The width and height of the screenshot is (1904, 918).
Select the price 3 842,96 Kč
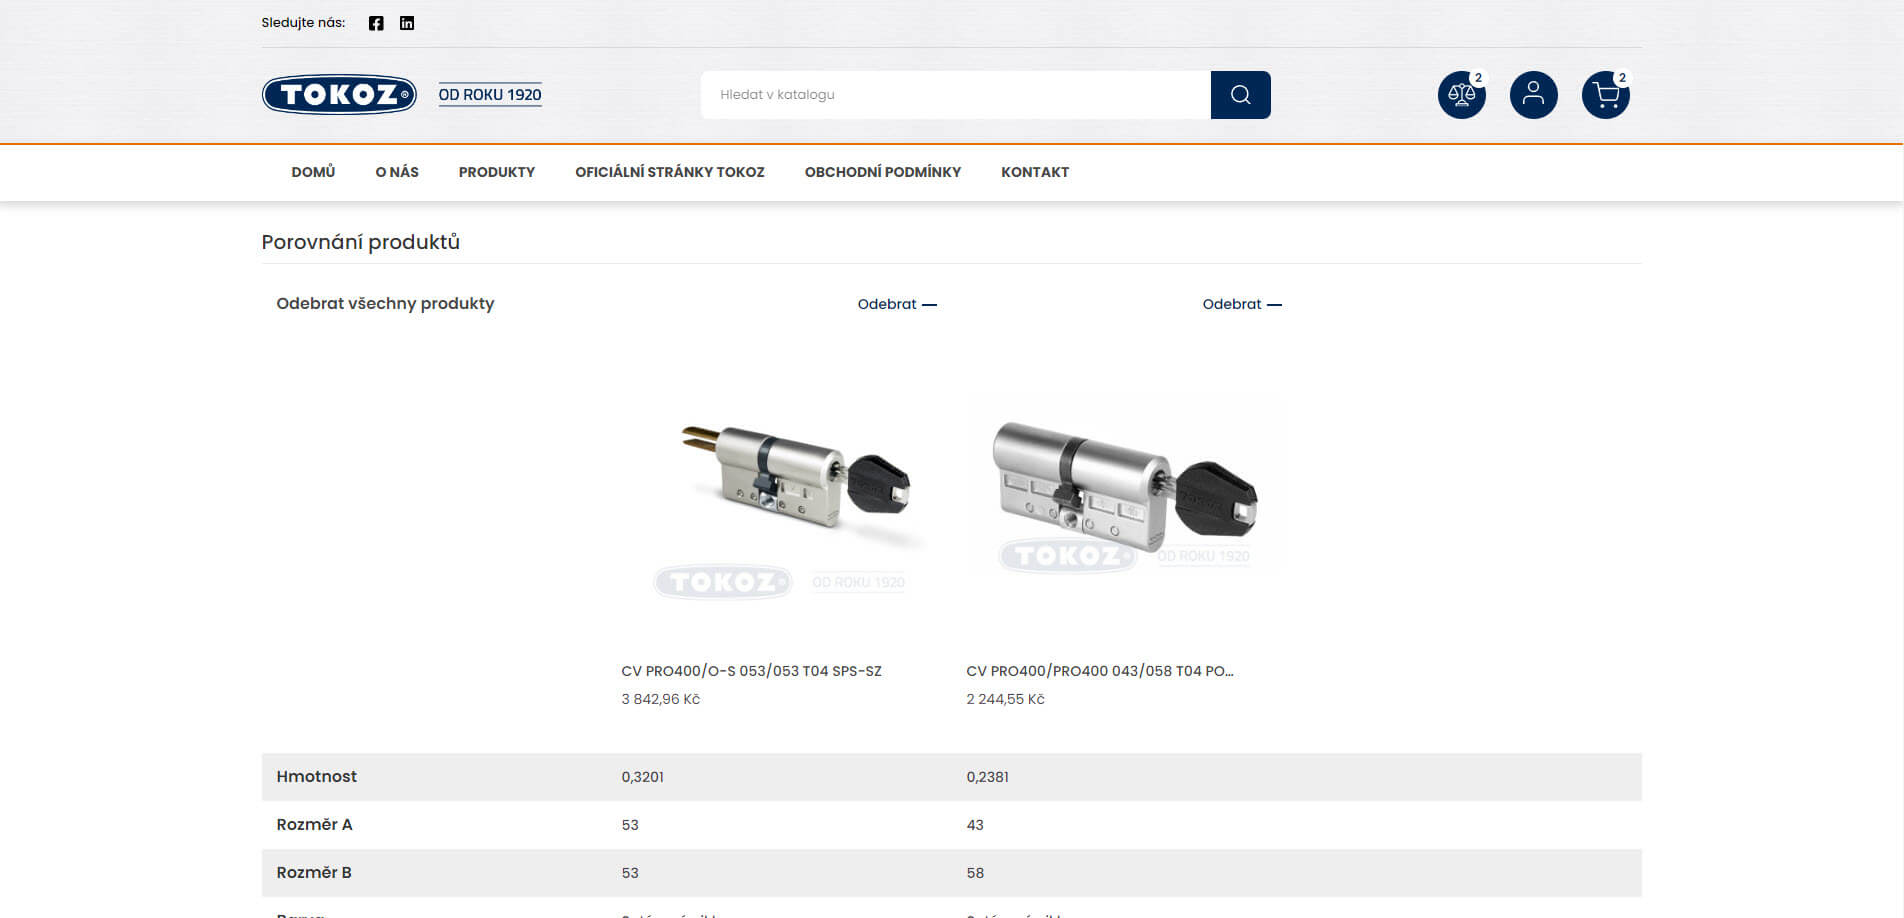click(660, 699)
